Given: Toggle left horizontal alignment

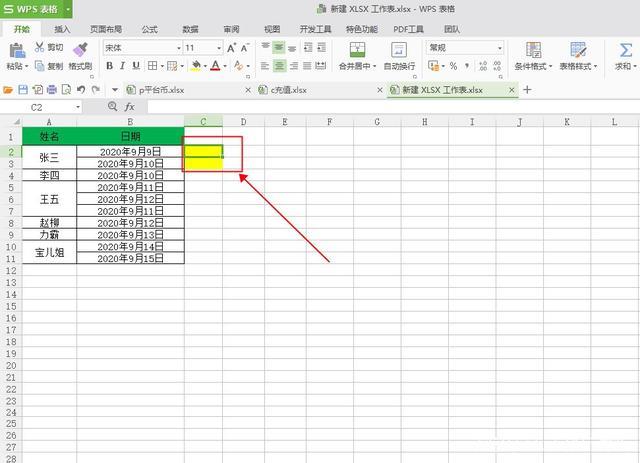Looking at the screenshot, I should [265, 66].
